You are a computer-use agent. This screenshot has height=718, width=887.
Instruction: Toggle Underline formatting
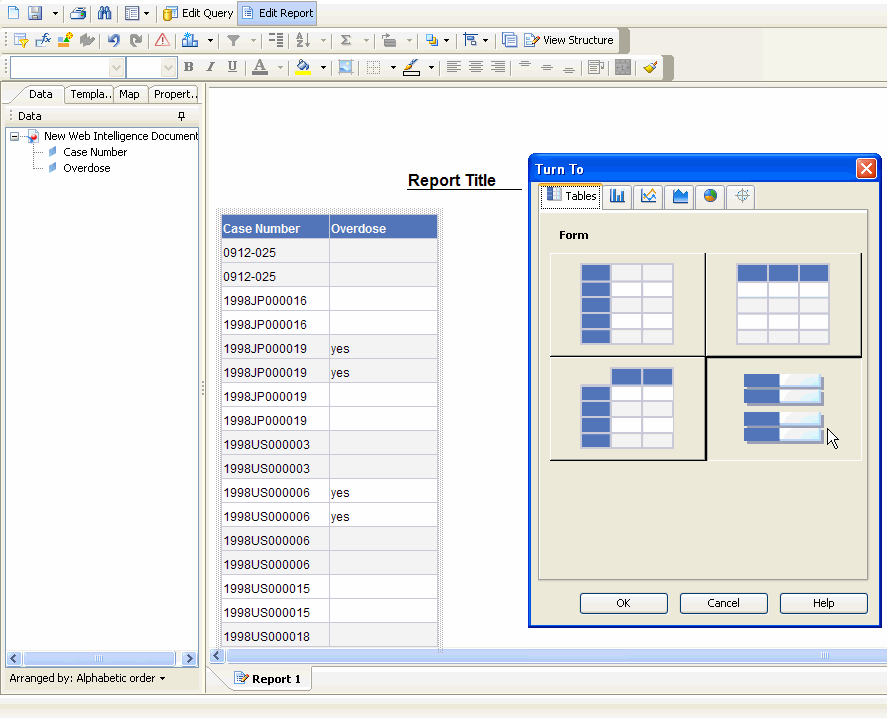(x=232, y=67)
